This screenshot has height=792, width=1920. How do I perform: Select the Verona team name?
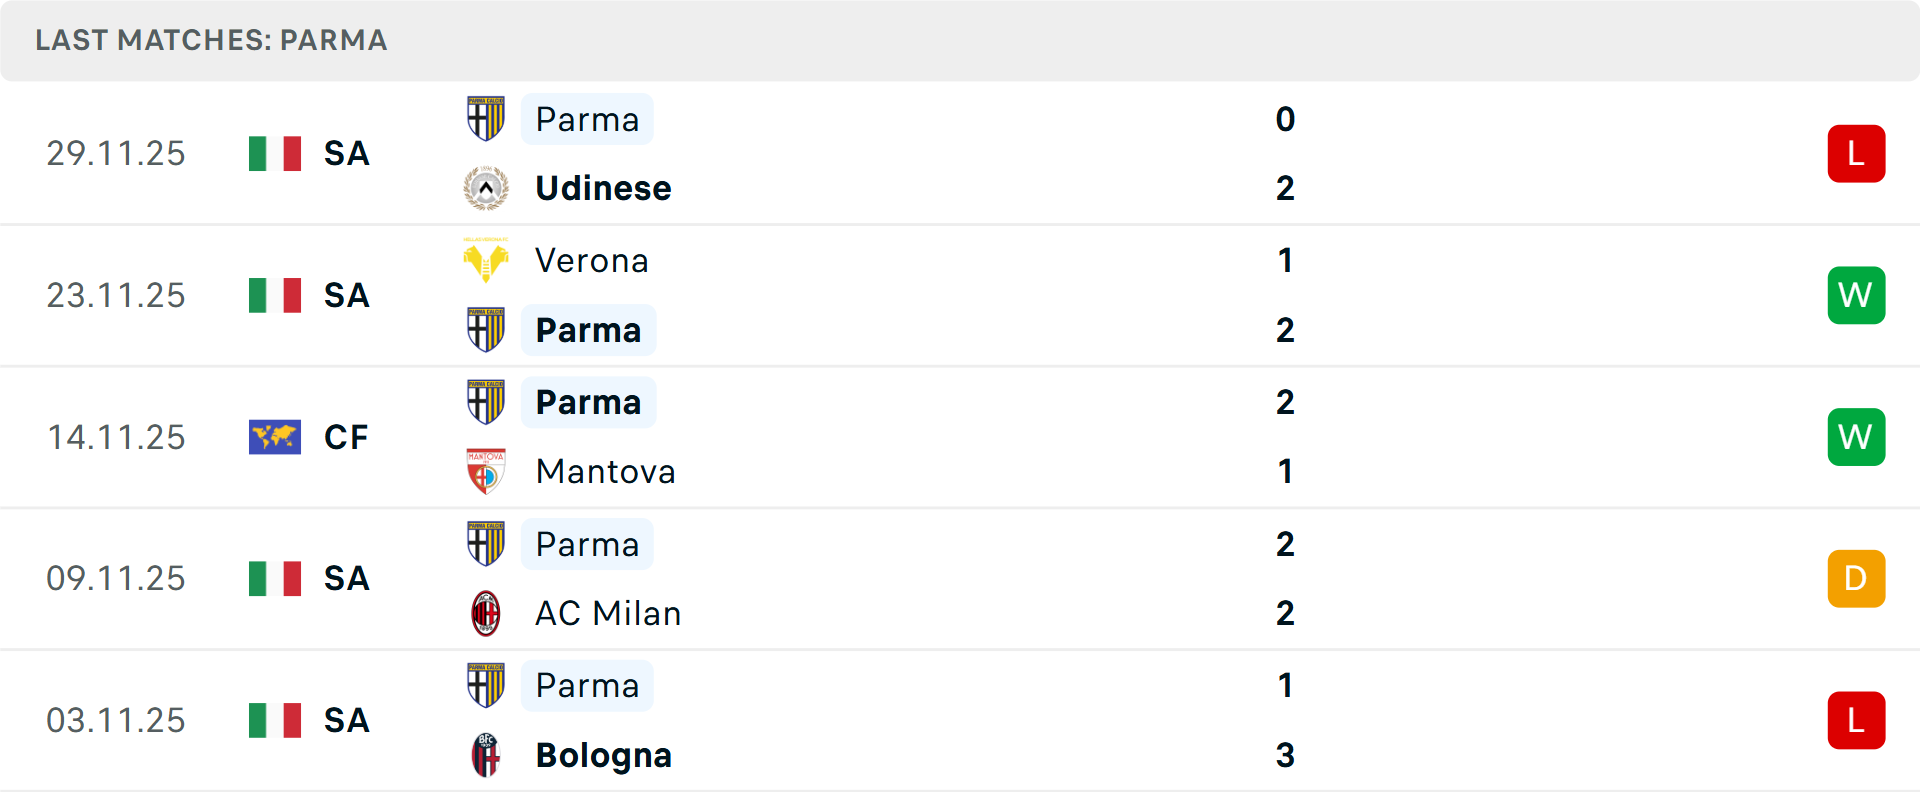pyautogui.click(x=592, y=260)
